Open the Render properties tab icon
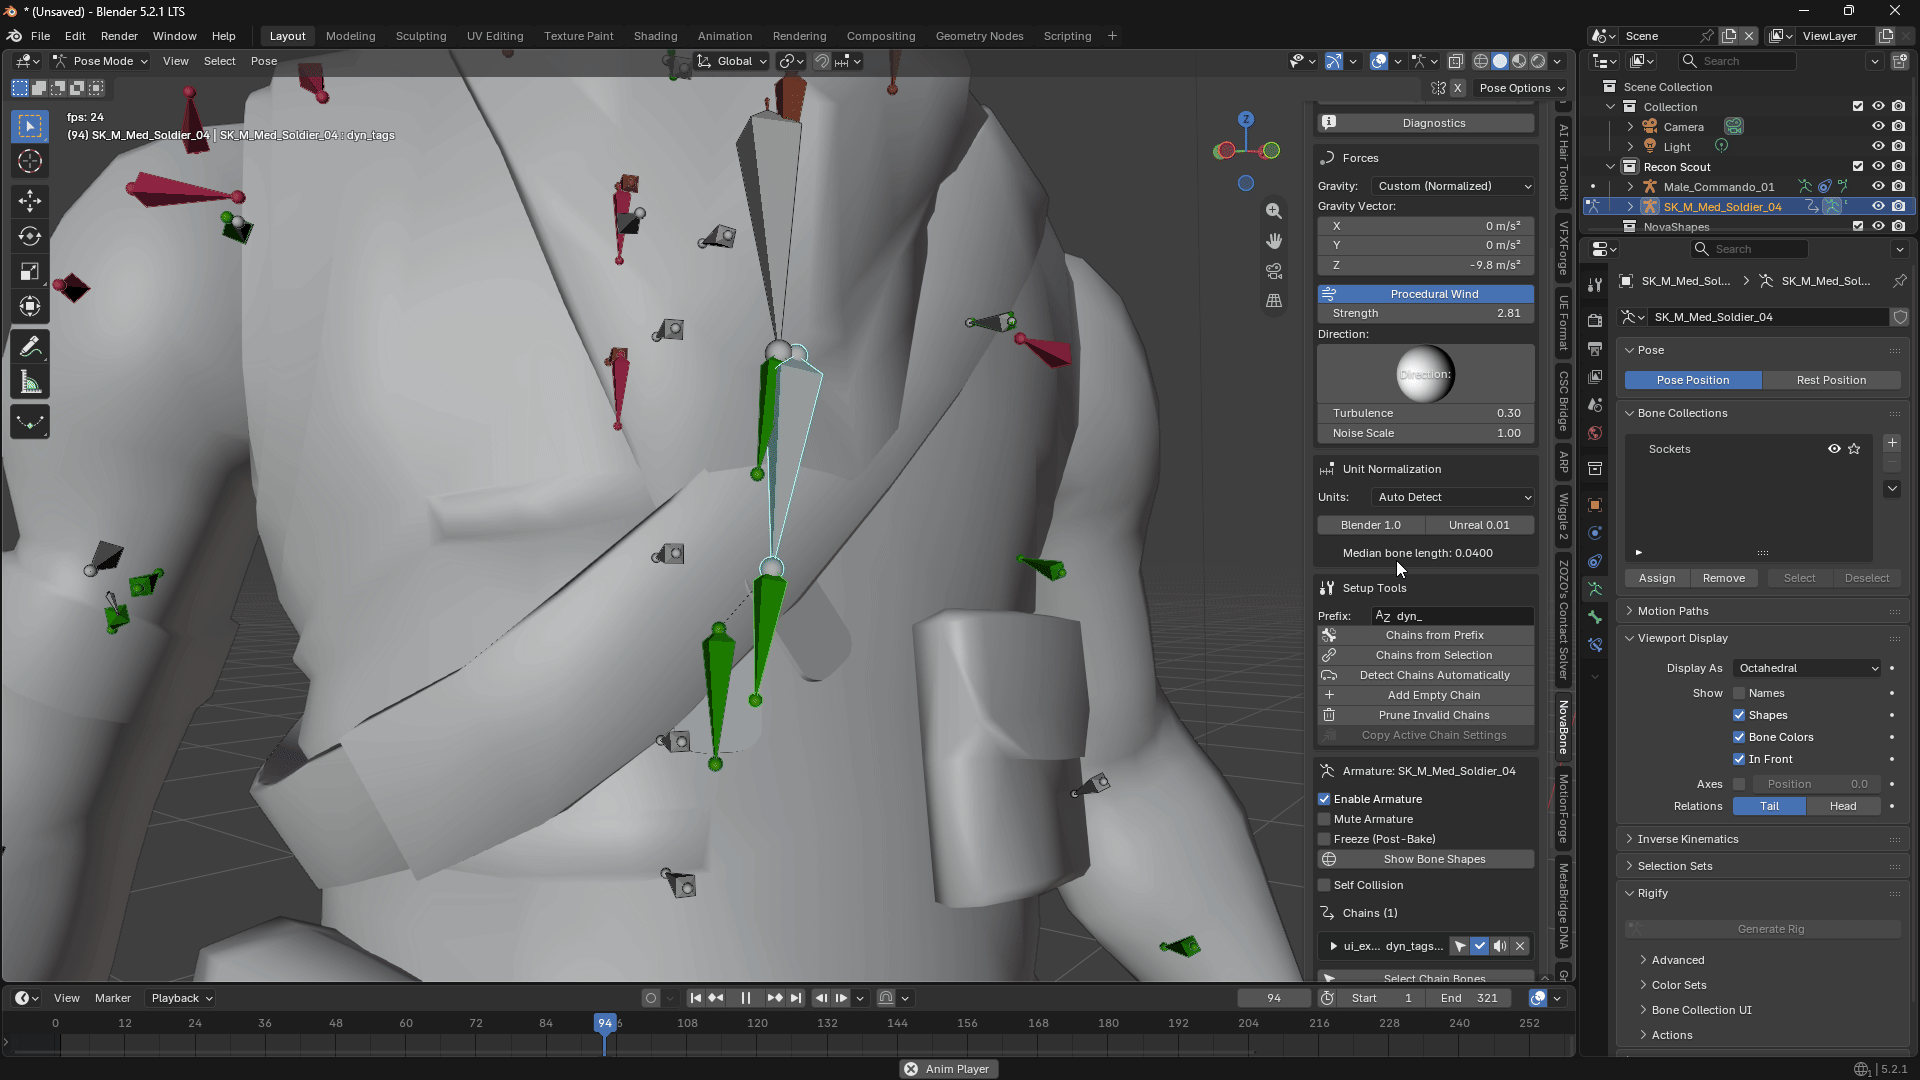This screenshot has height=1080, width=1920. [x=1595, y=321]
